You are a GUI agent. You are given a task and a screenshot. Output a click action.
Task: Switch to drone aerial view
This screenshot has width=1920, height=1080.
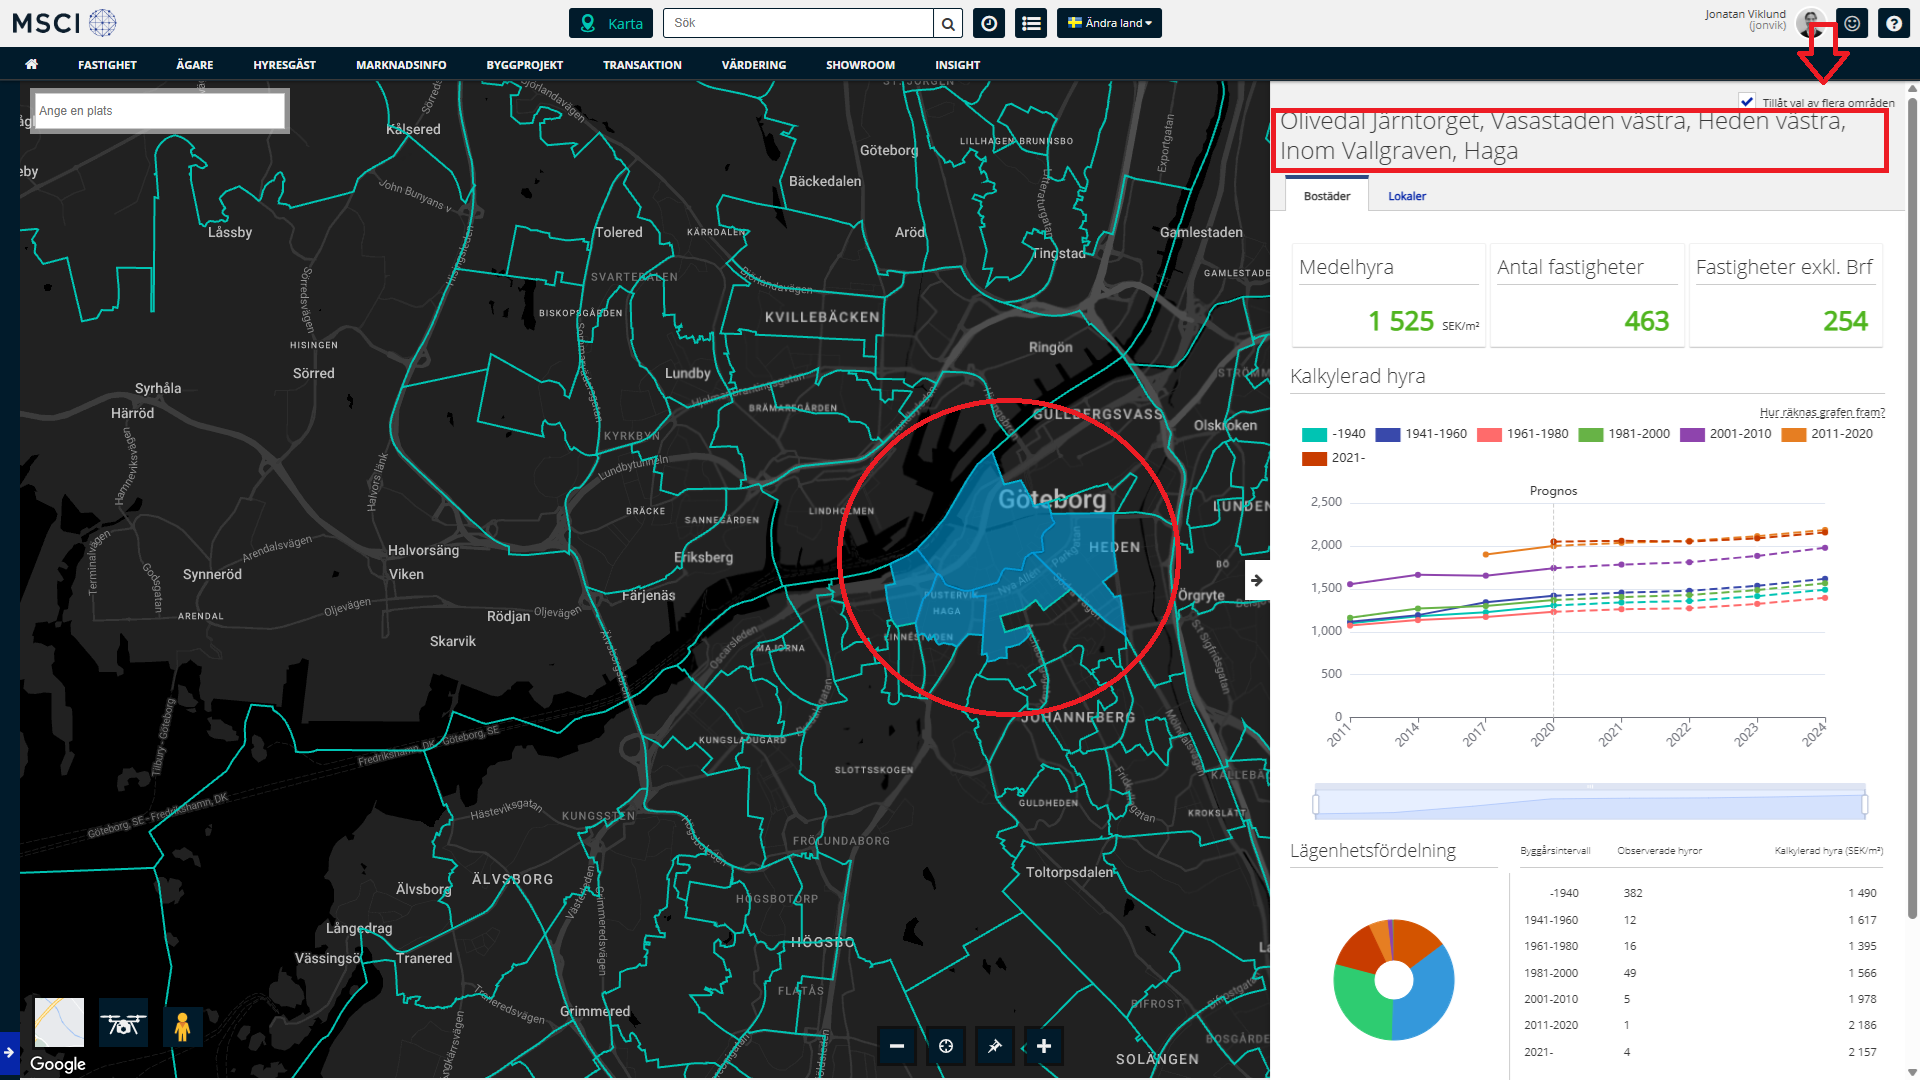click(x=123, y=1024)
